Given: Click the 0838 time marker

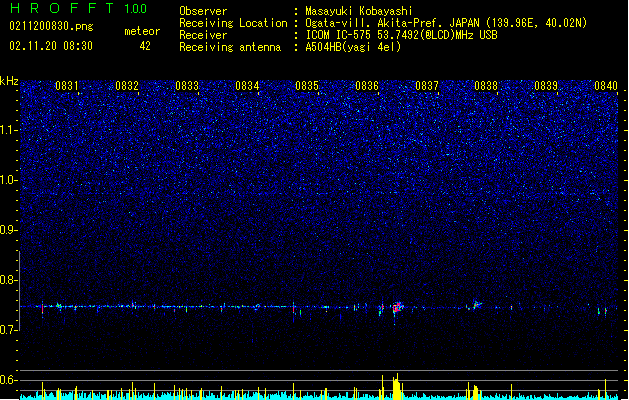Looking at the screenshot, I should coord(486,86).
